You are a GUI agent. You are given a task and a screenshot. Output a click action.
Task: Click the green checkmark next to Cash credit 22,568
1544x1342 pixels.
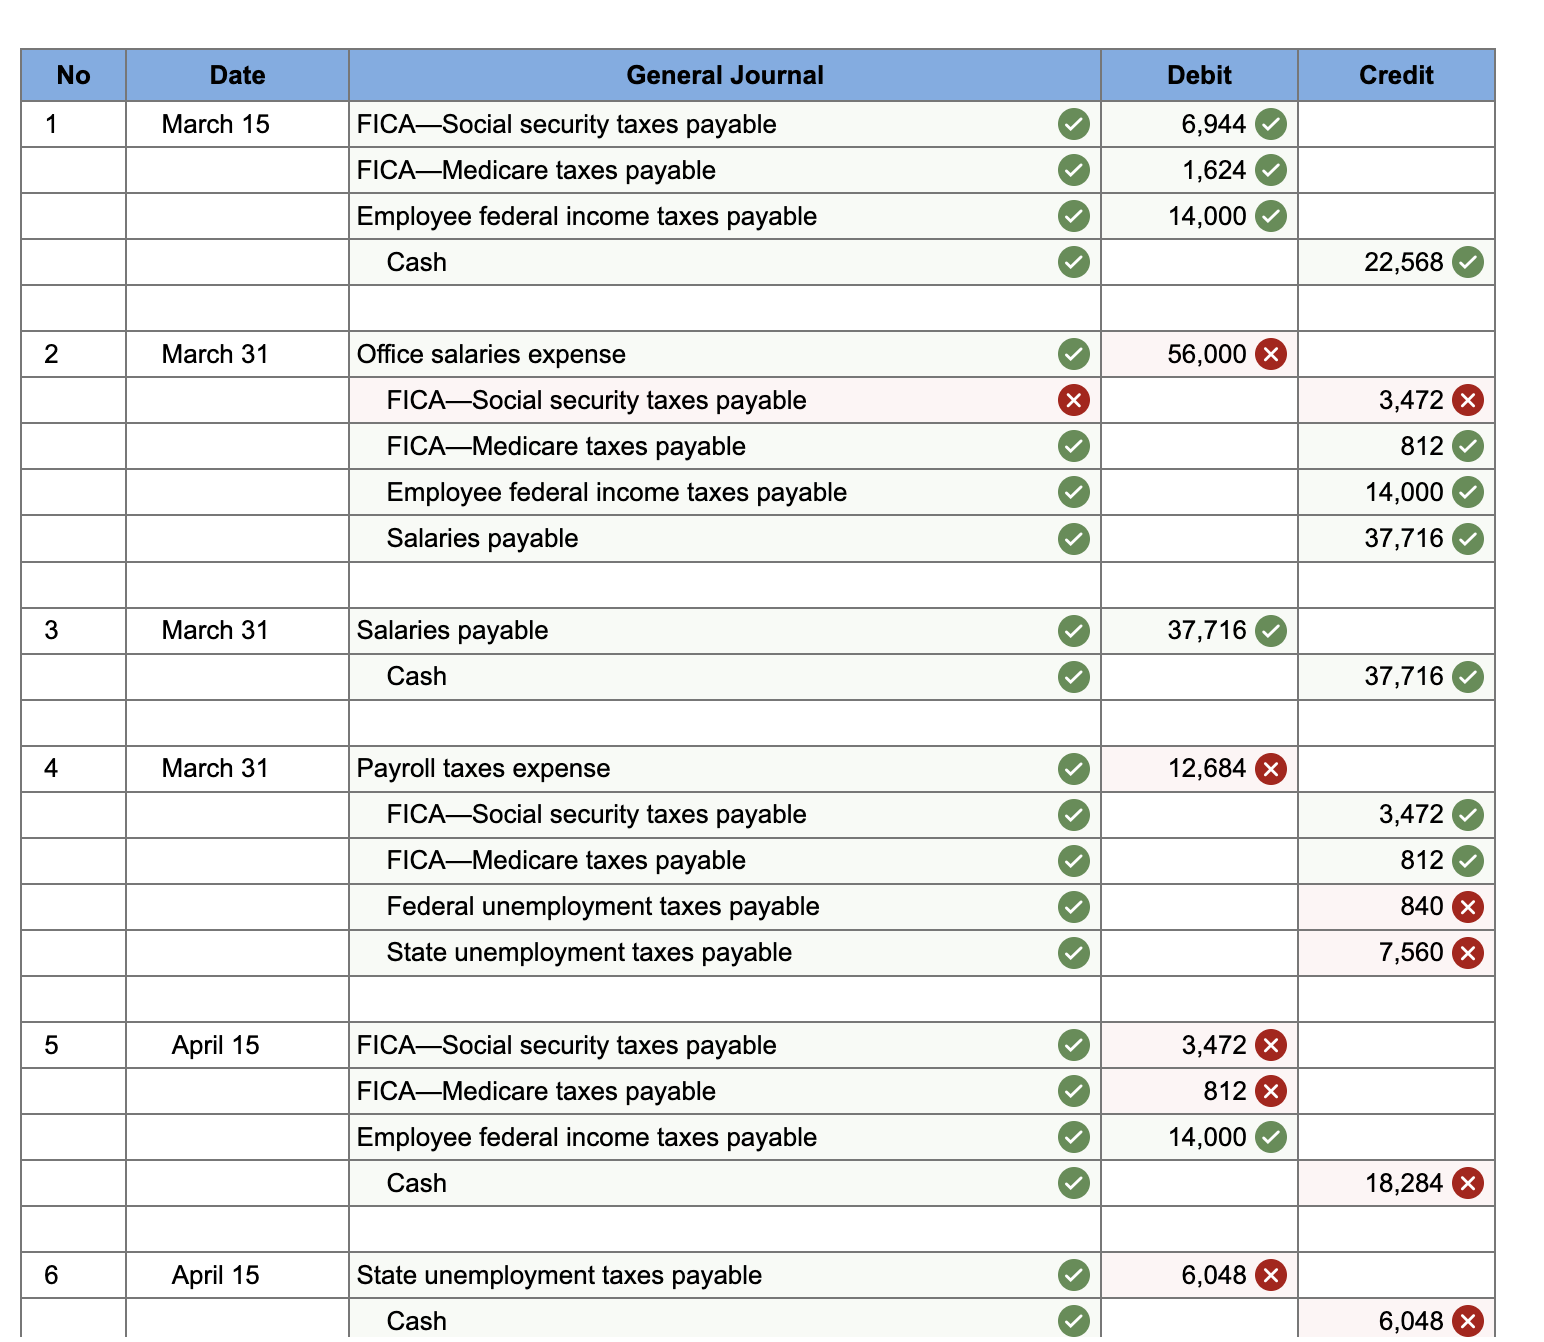pyautogui.click(x=1468, y=262)
